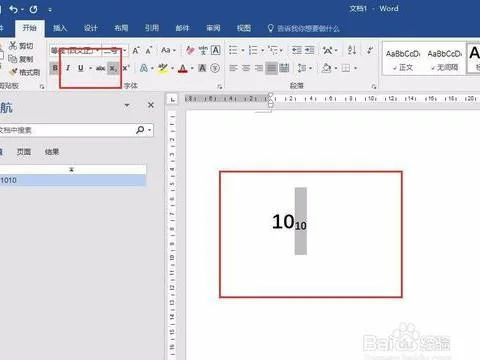This screenshot has height=360, width=480.
Task: Align text right
Action: click(x=259, y=68)
